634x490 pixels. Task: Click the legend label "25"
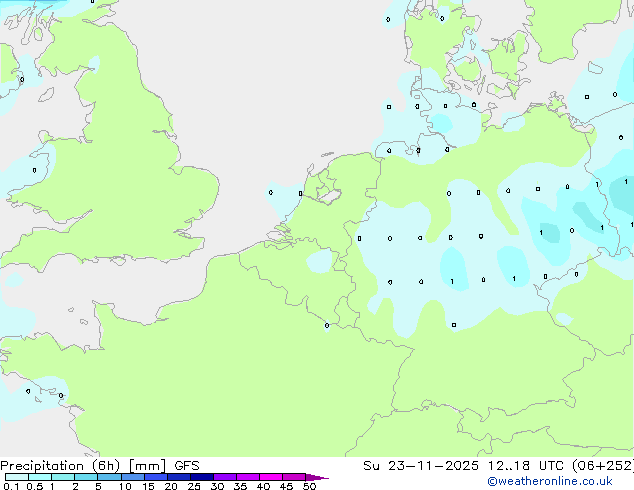(194, 486)
